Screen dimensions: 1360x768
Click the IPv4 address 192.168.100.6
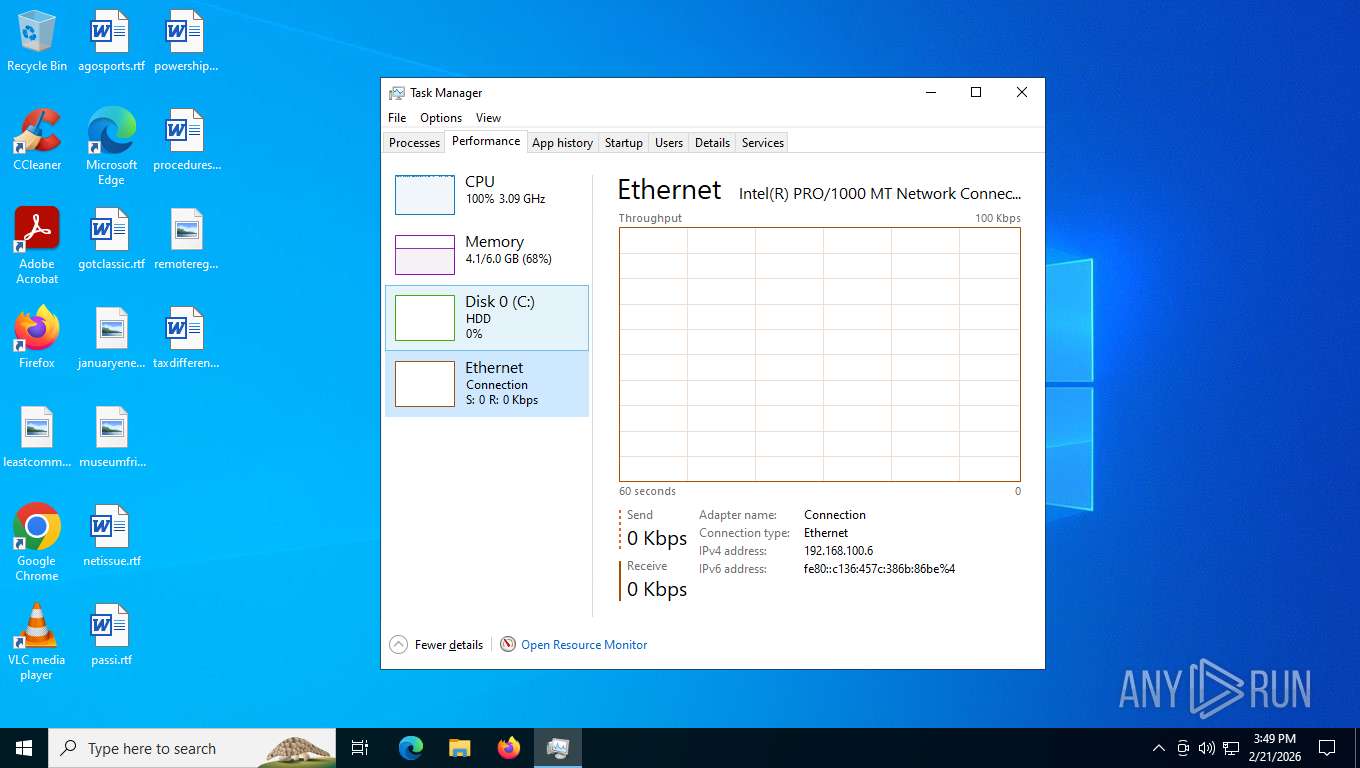coord(838,551)
